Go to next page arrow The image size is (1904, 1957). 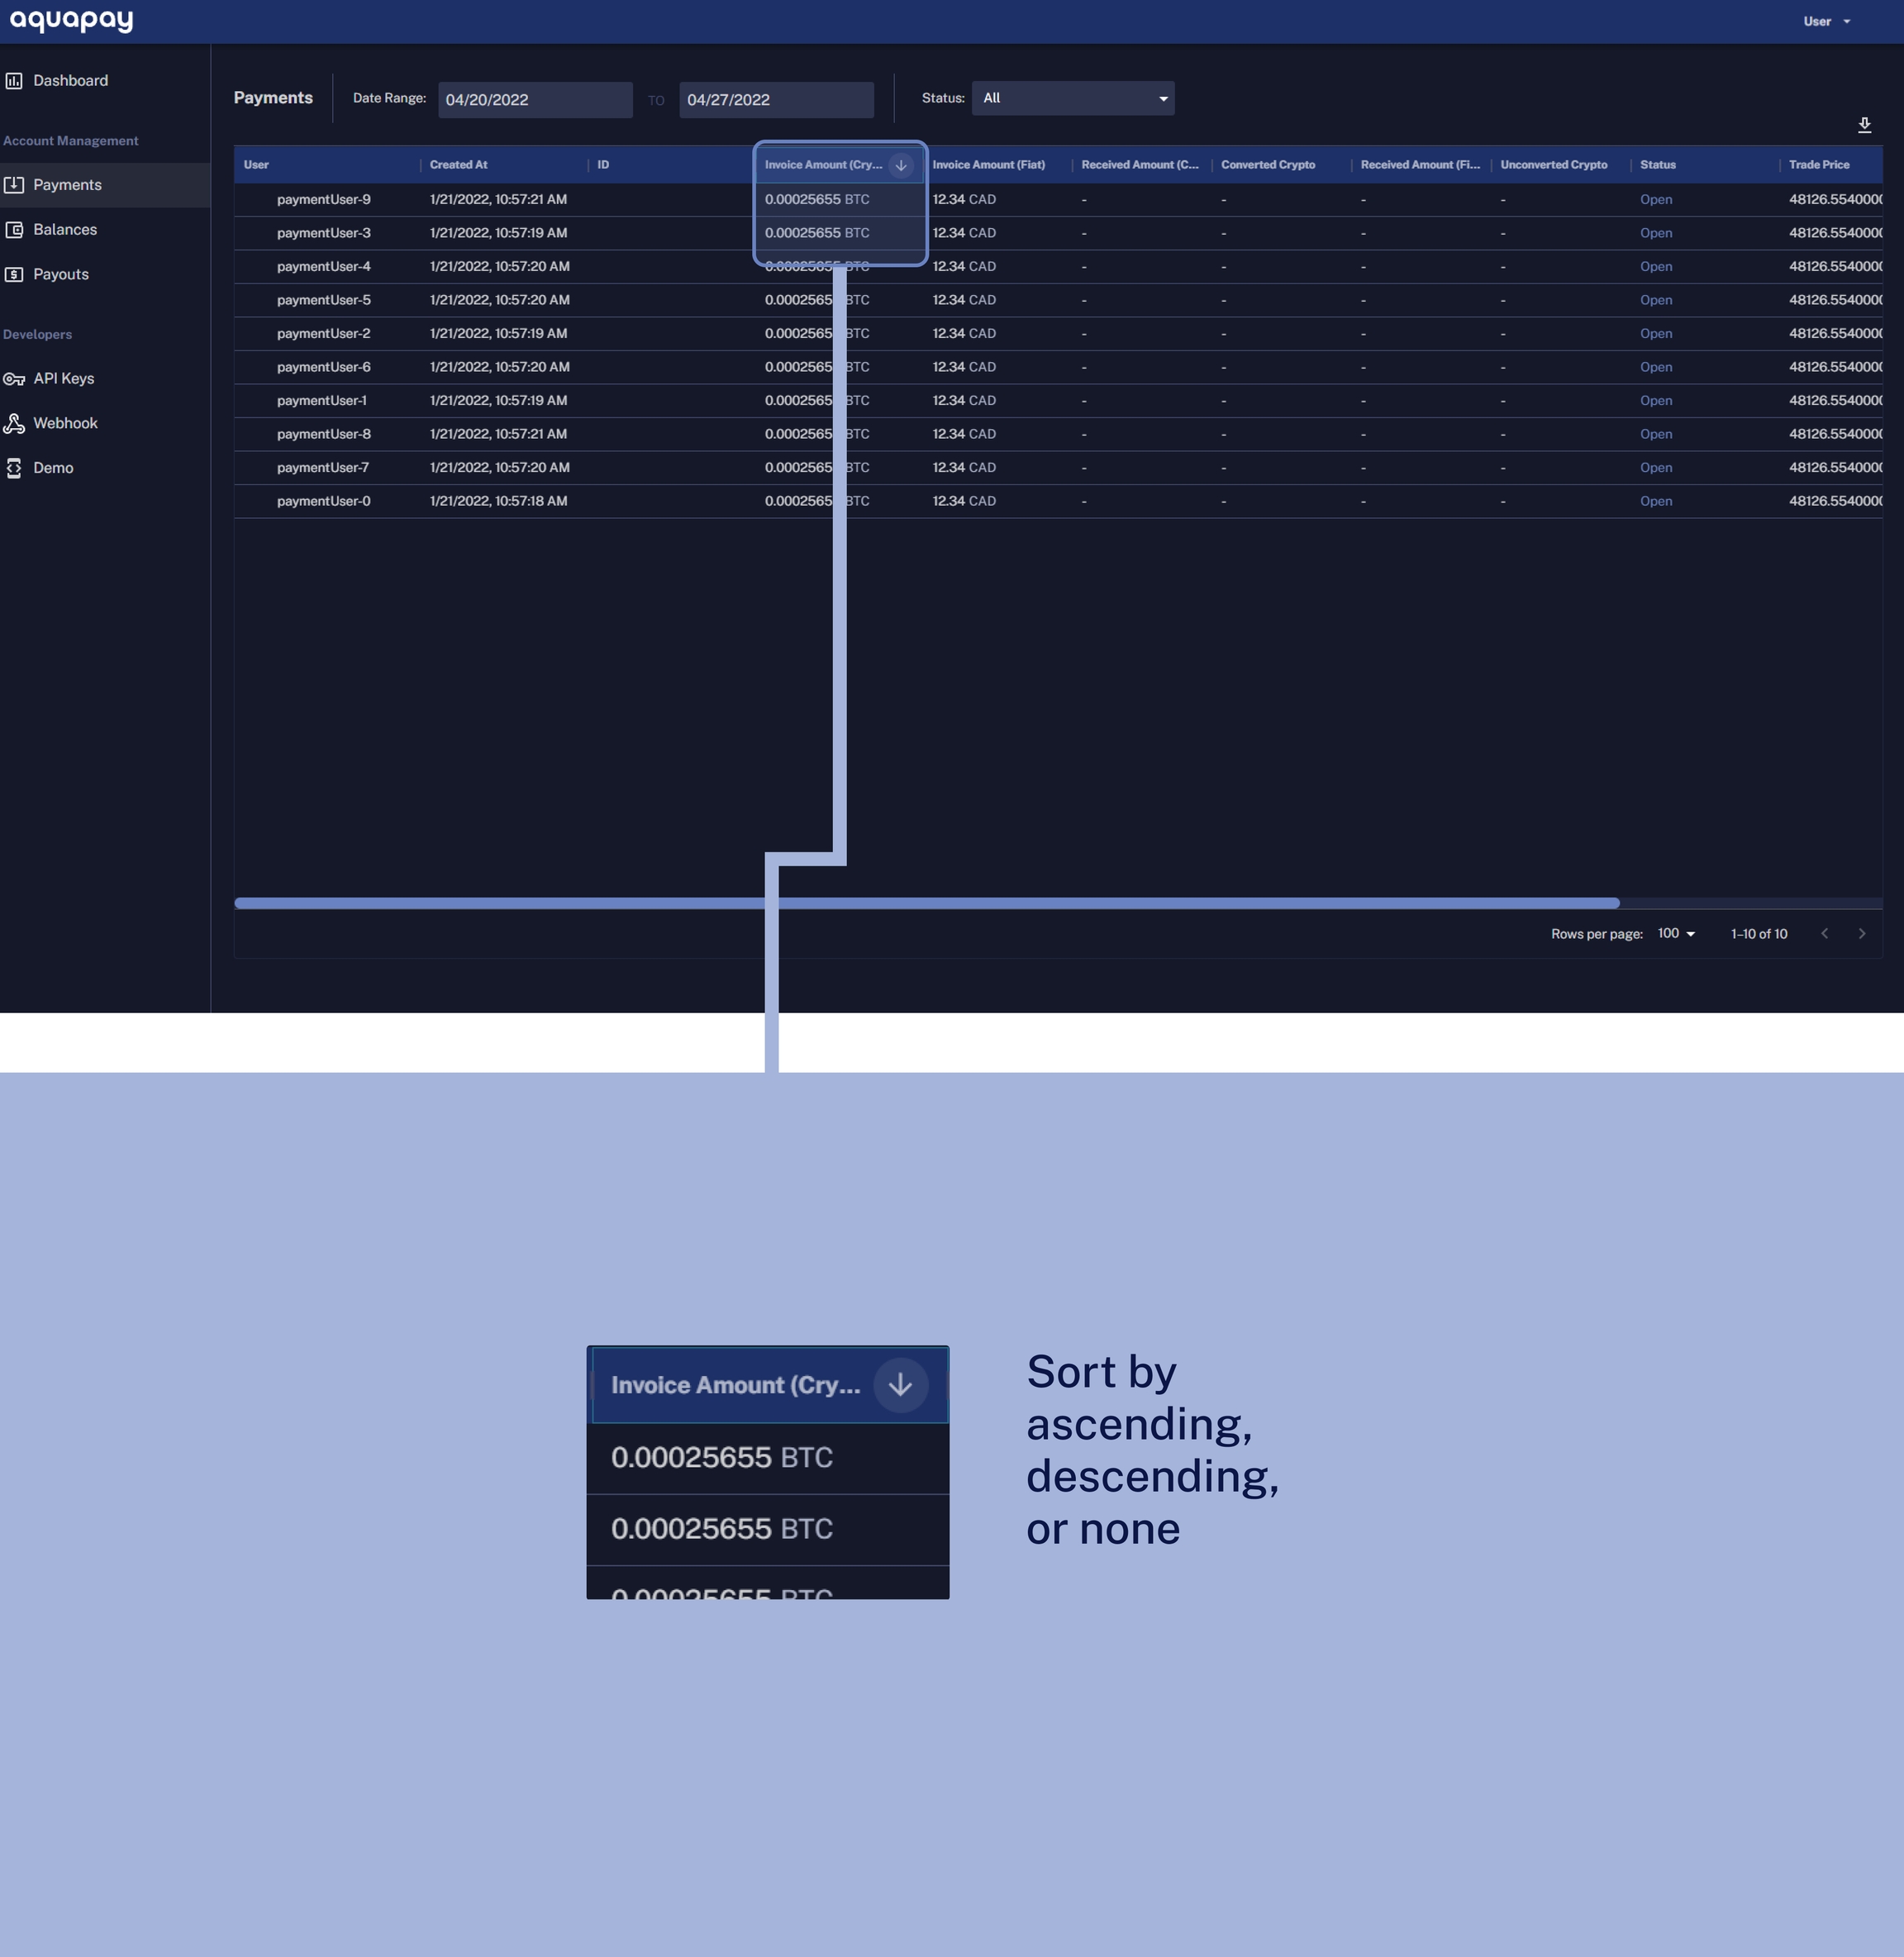[x=1861, y=934]
